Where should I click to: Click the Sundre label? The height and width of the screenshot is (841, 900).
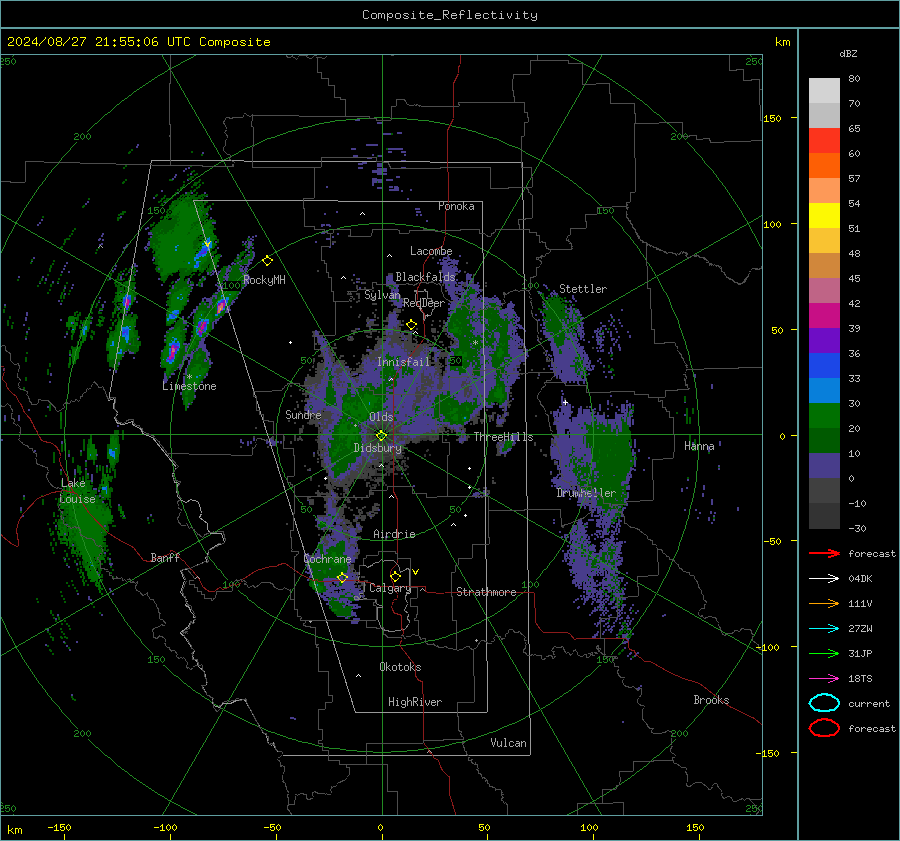(x=303, y=415)
